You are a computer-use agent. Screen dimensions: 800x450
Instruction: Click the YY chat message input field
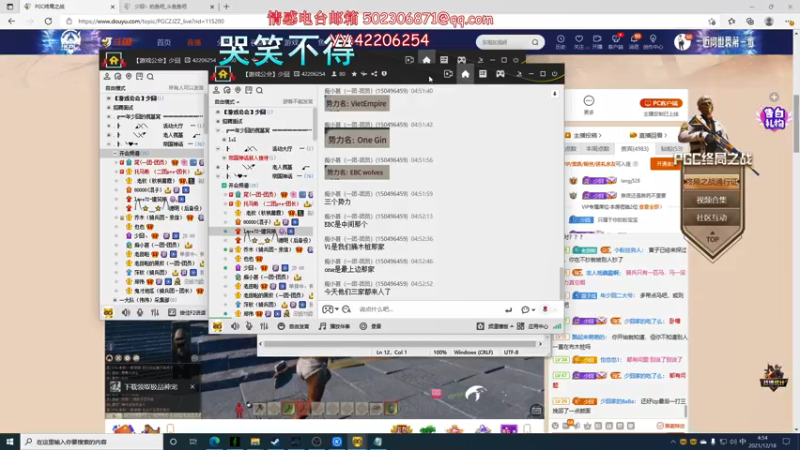[x=429, y=309]
